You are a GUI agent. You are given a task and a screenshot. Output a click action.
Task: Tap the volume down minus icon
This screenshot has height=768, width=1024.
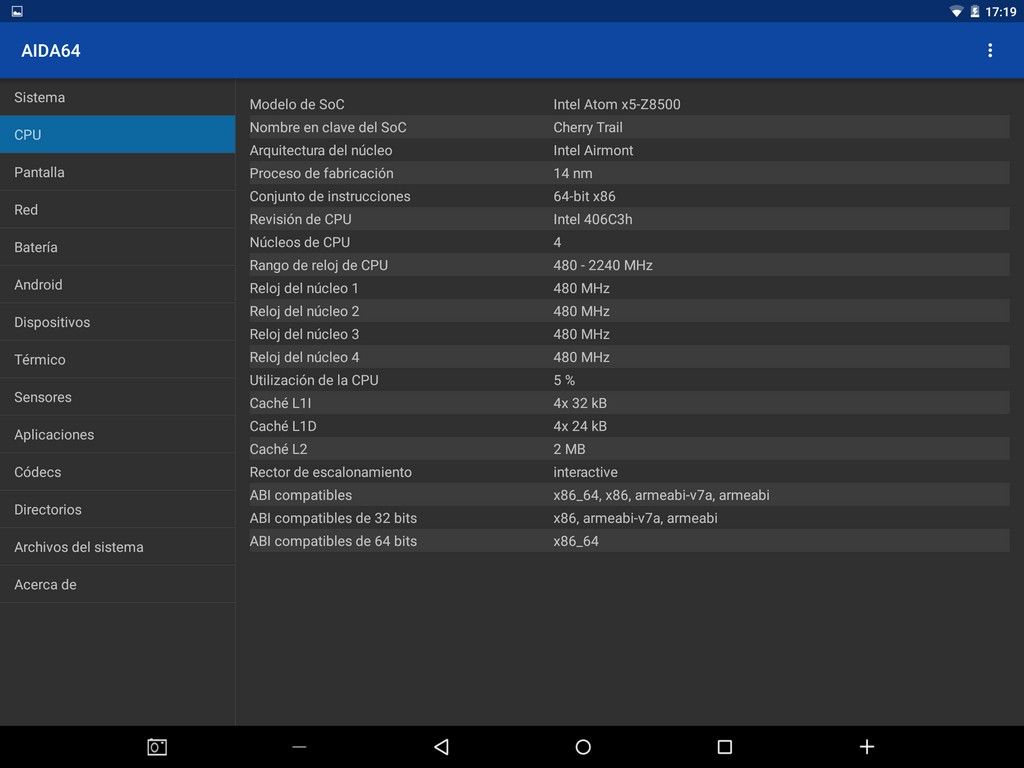pyautogui.click(x=299, y=746)
